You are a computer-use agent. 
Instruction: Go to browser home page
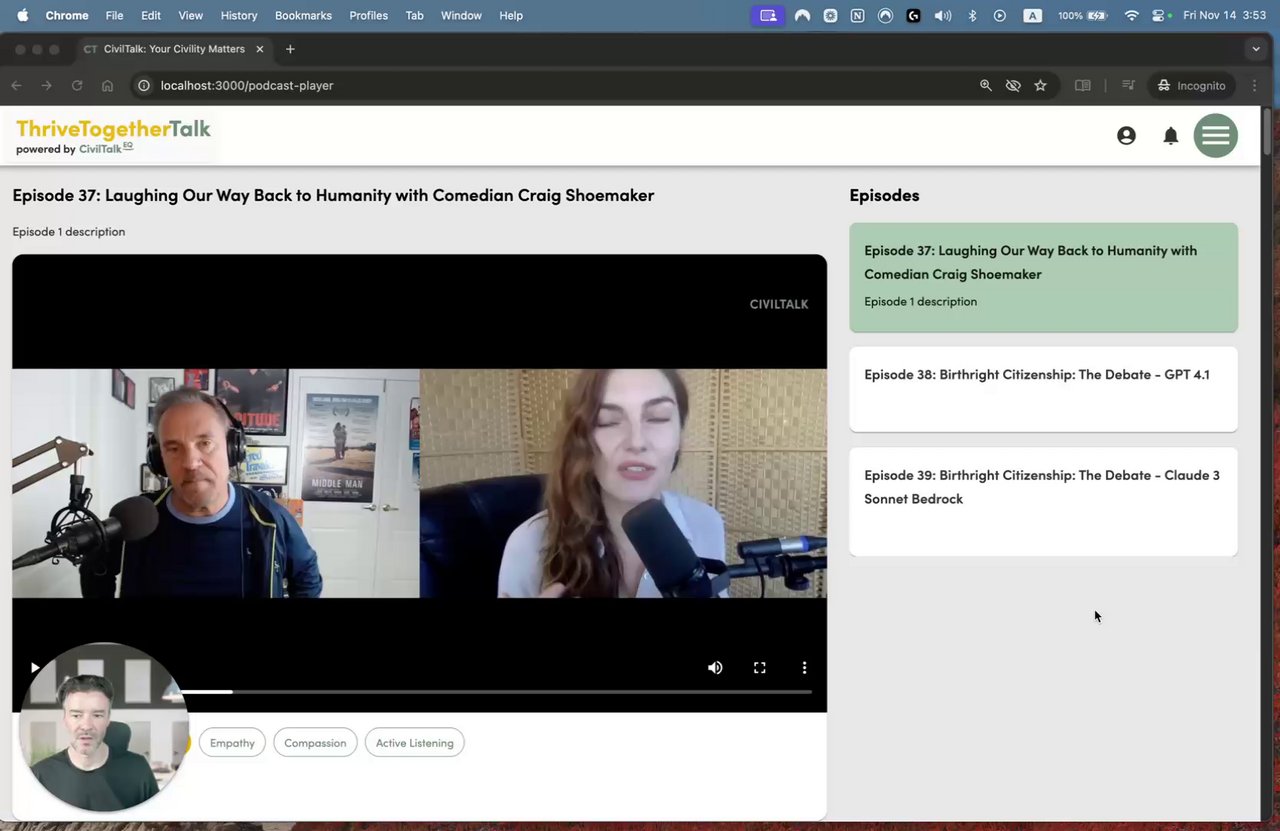108,85
